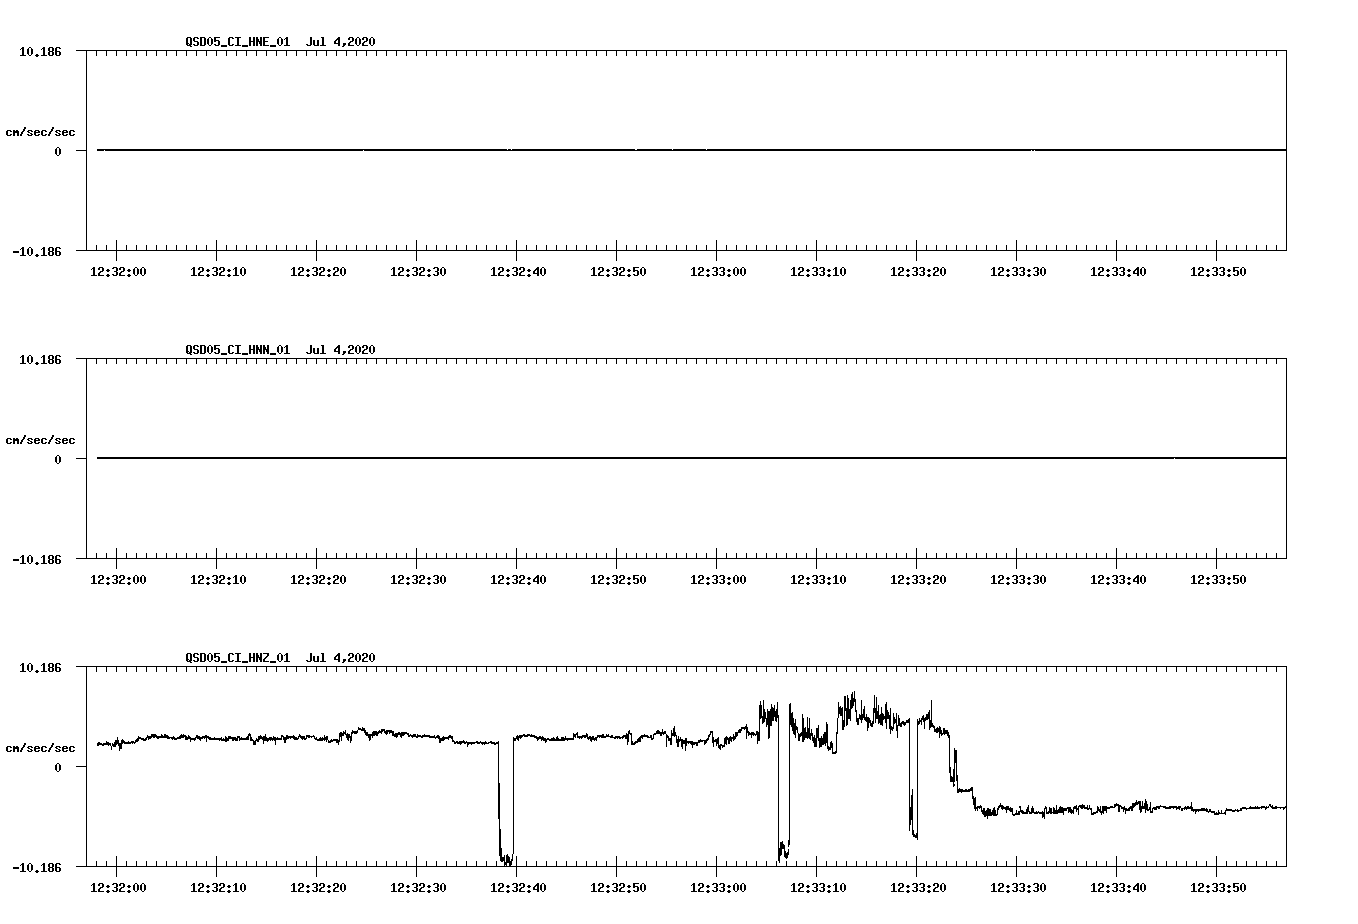Click the QSD05_CI_HNE_01 Jul 4,2020 plot title
1358x924 pixels.
280,42
